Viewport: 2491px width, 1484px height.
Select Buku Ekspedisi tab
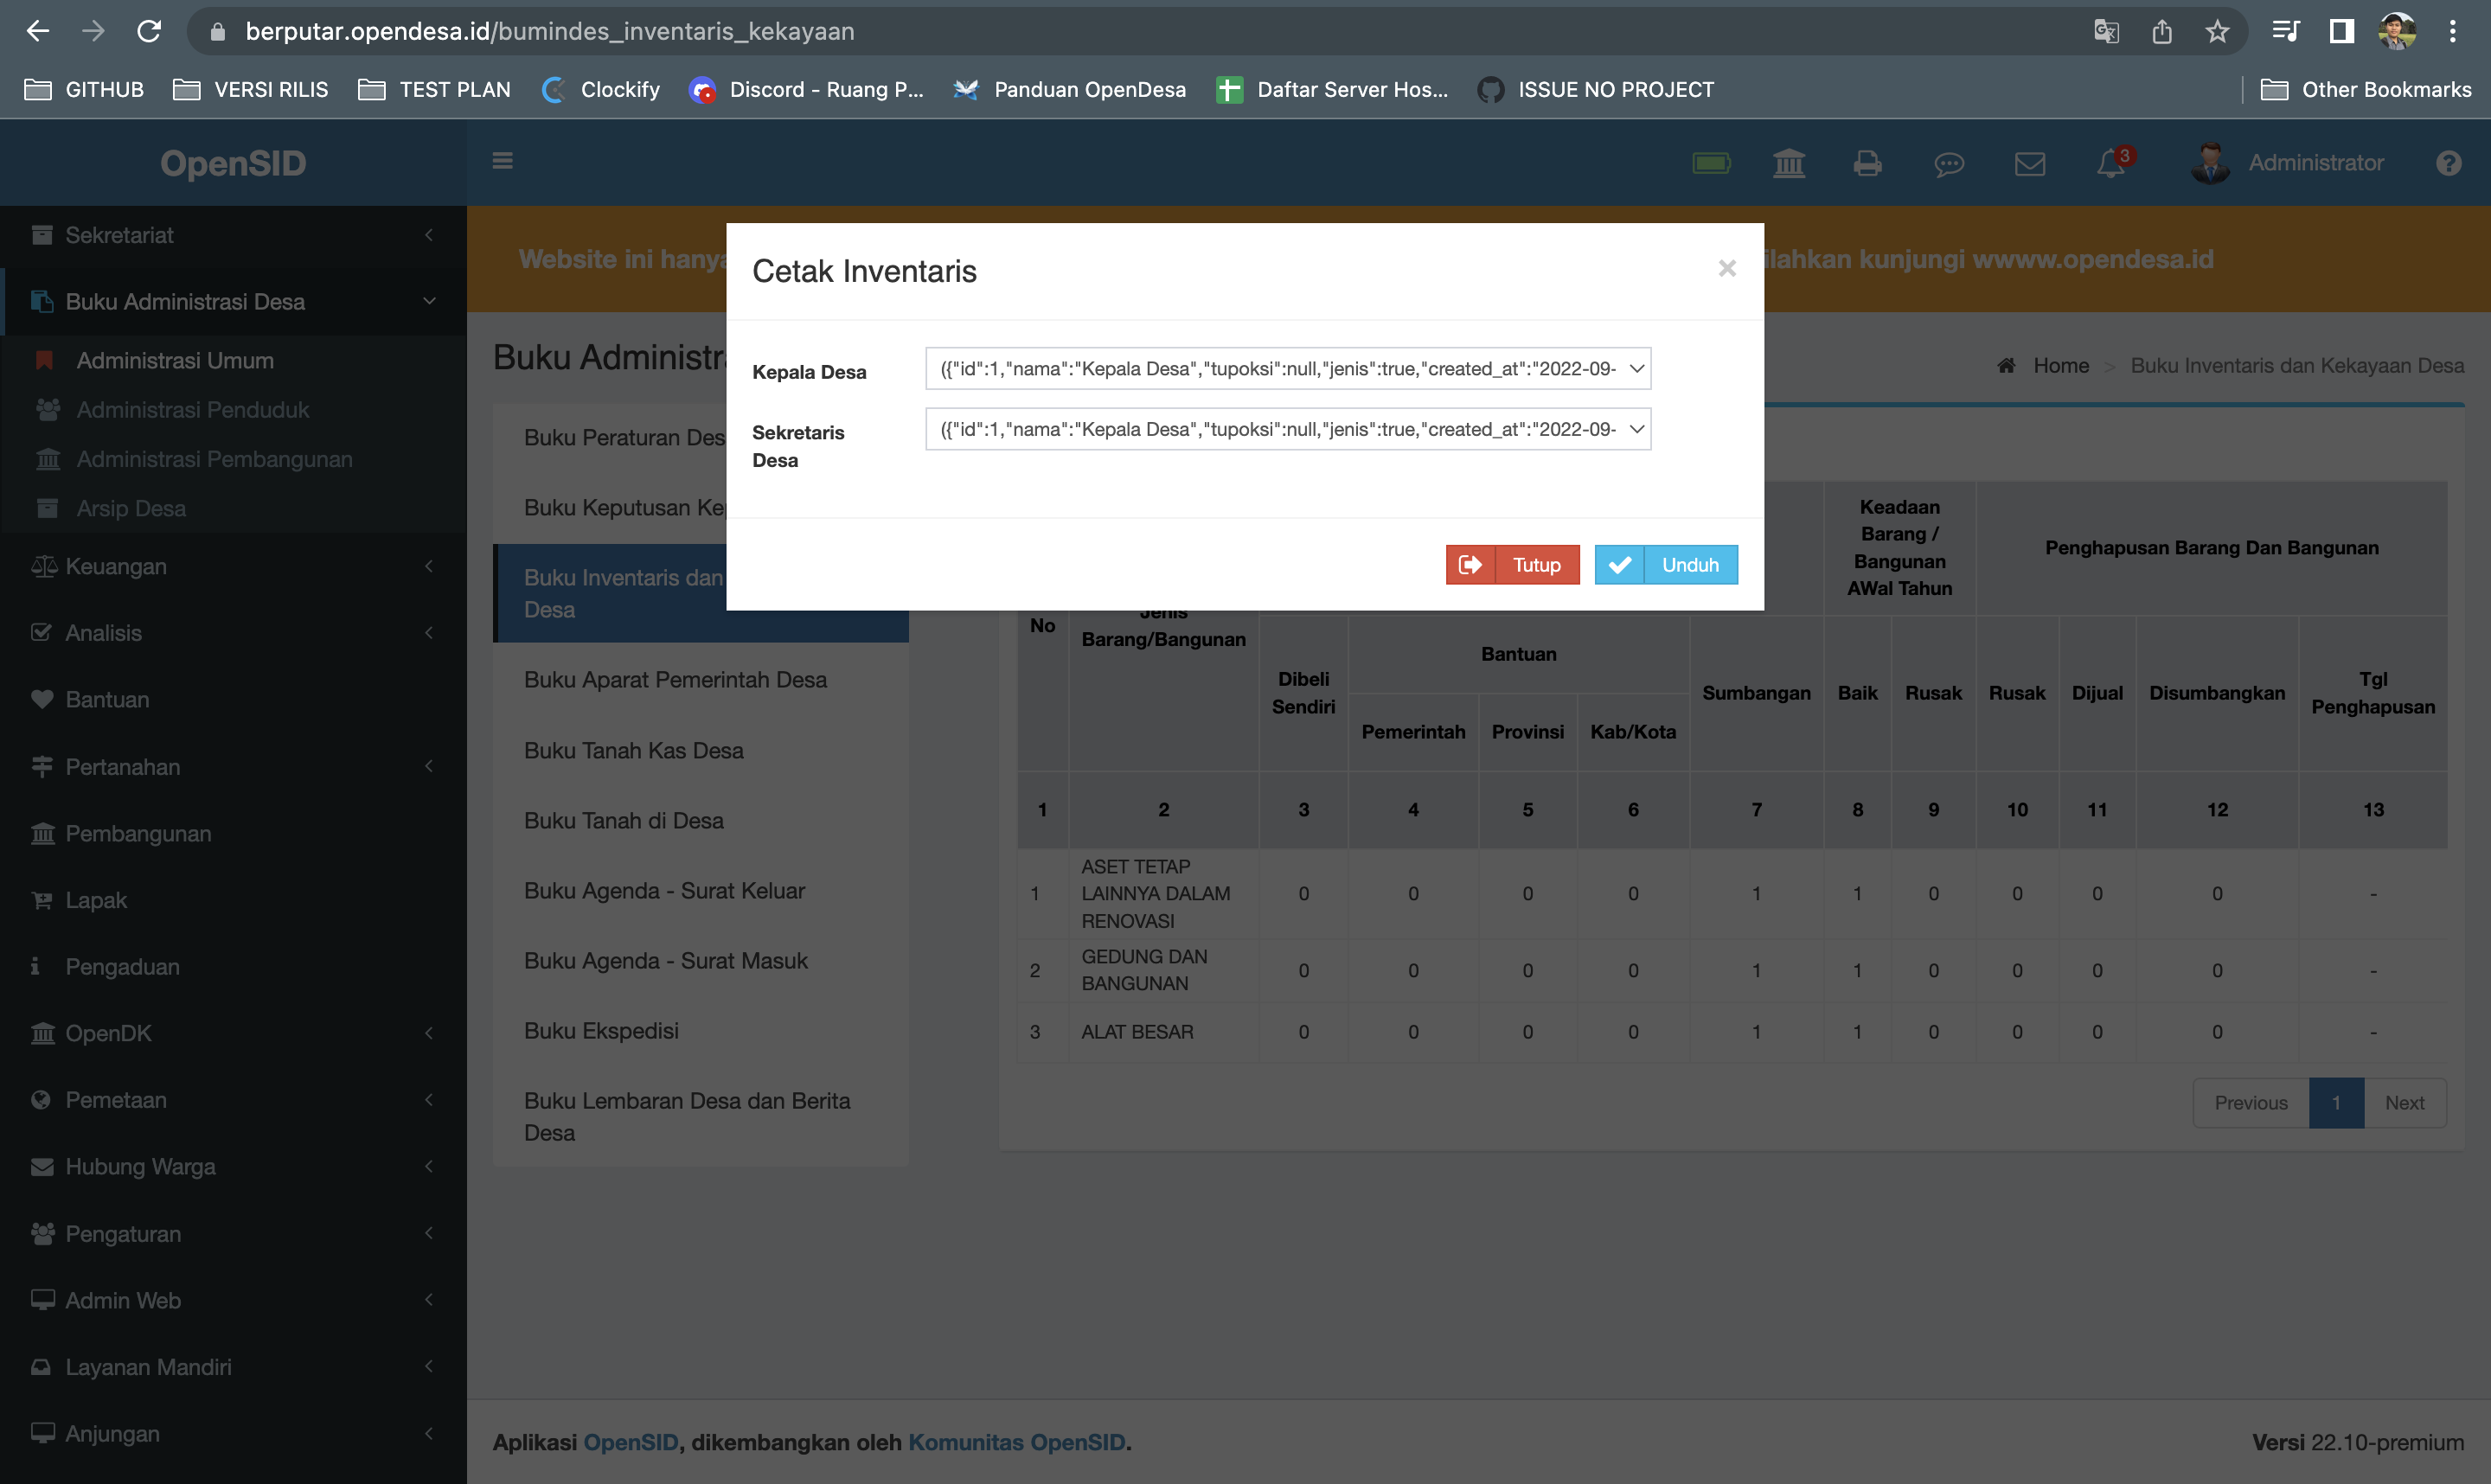click(x=700, y=1030)
